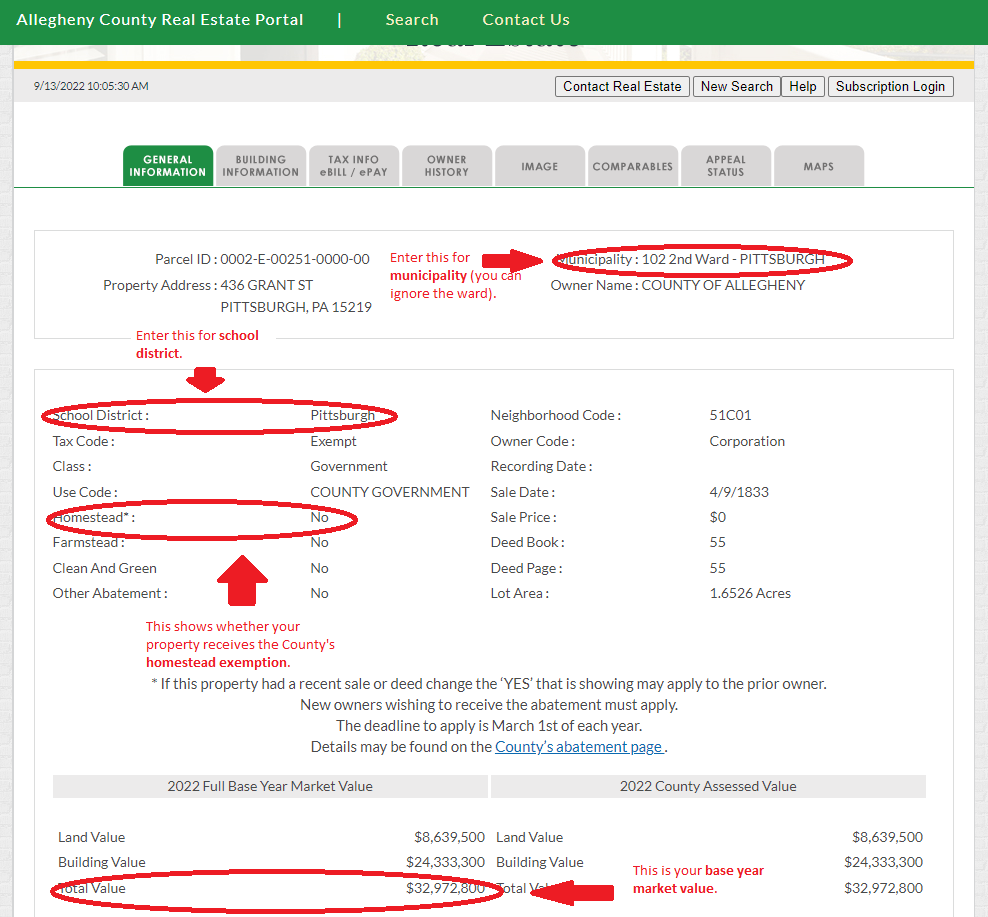Start a New Search
Image resolution: width=988 pixels, height=917 pixels.
coord(736,87)
